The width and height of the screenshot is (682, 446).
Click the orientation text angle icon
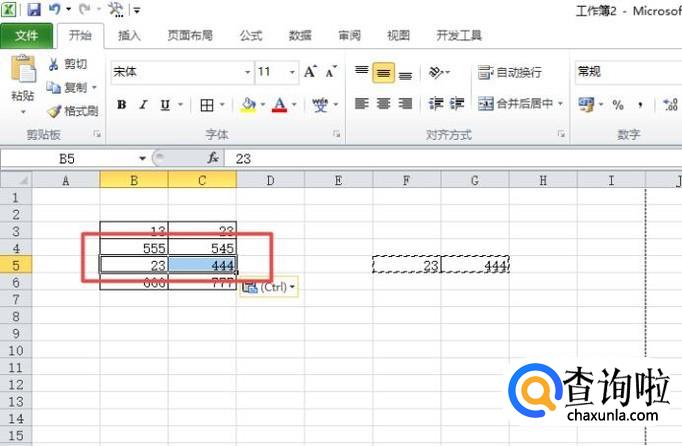(x=436, y=72)
